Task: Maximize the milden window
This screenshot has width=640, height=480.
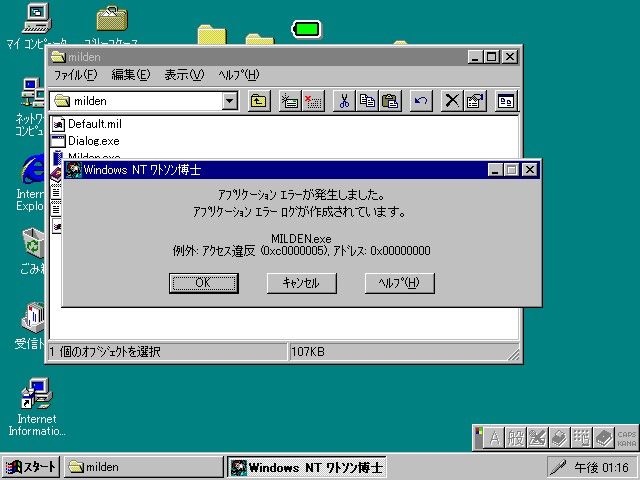Action: coord(492,56)
